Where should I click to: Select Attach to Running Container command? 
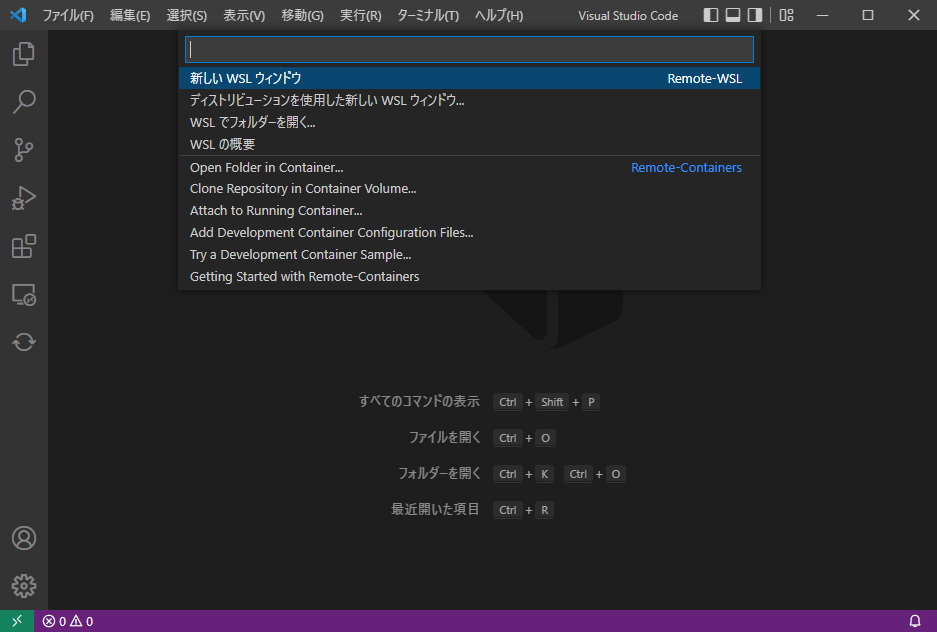click(x=469, y=211)
